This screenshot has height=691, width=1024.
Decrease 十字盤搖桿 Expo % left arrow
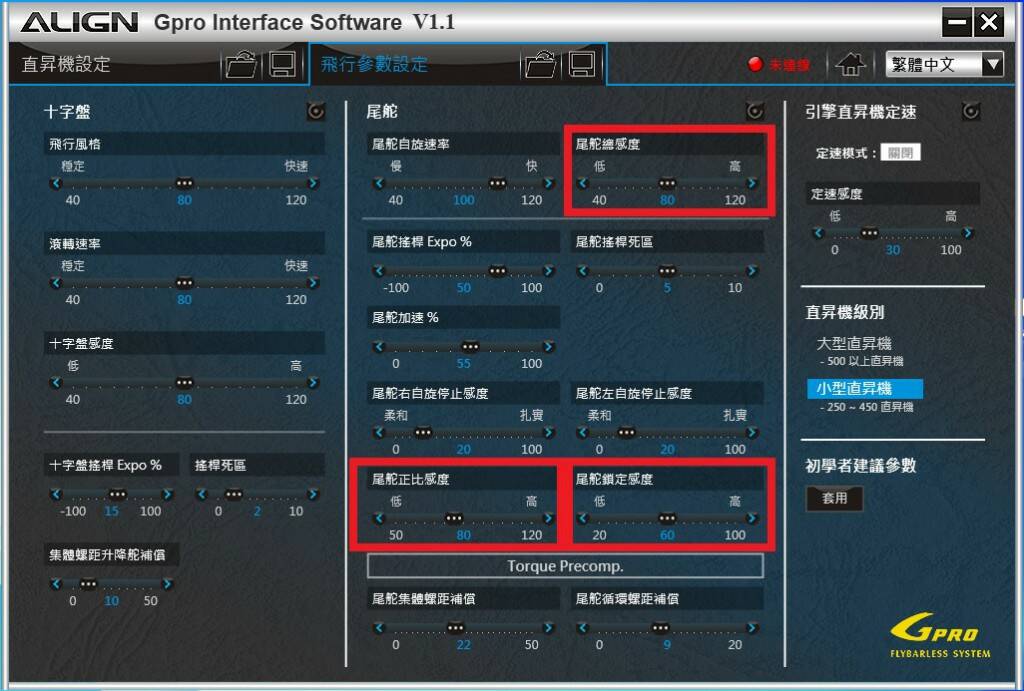click(56, 494)
